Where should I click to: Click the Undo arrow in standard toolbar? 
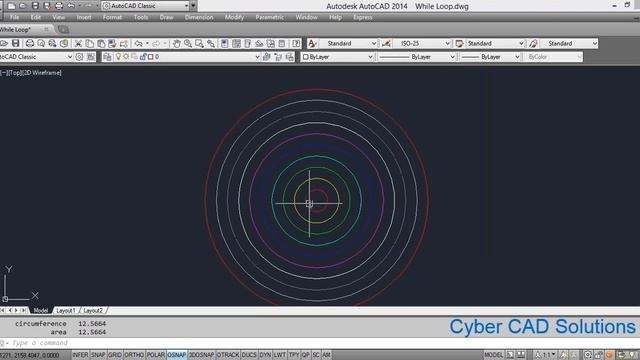click(139, 43)
